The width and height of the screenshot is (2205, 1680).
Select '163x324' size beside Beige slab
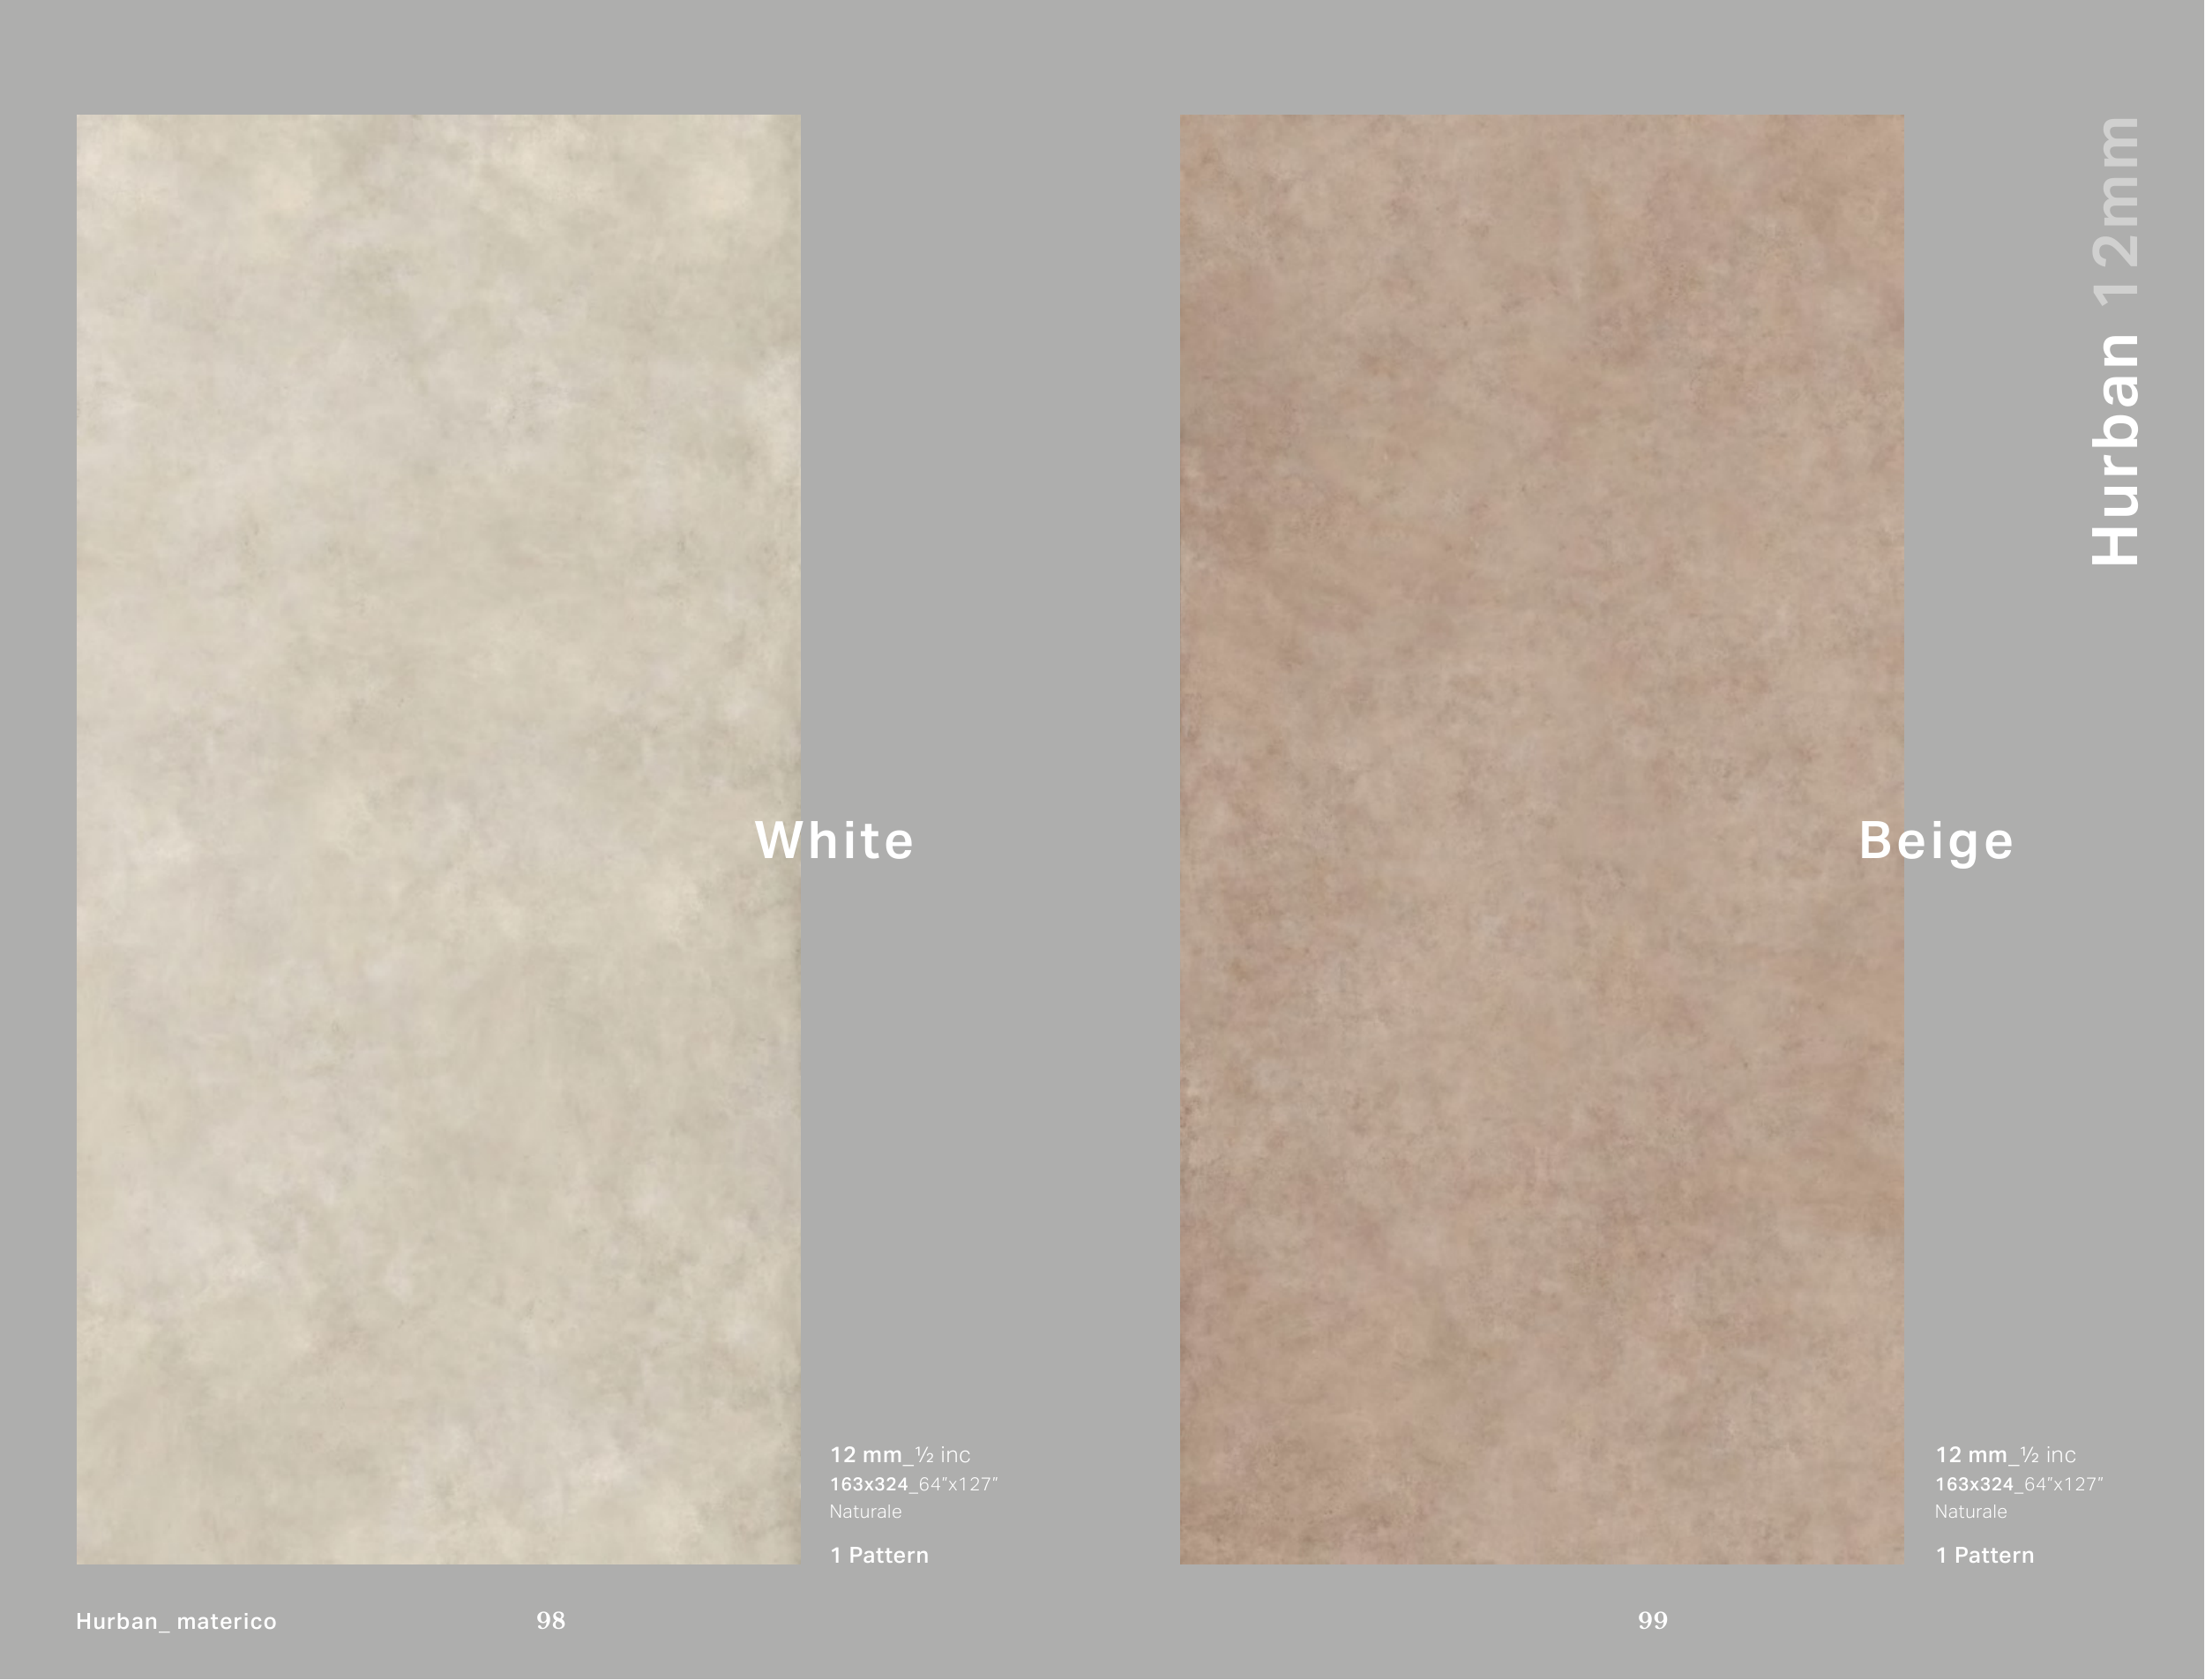(1973, 1484)
